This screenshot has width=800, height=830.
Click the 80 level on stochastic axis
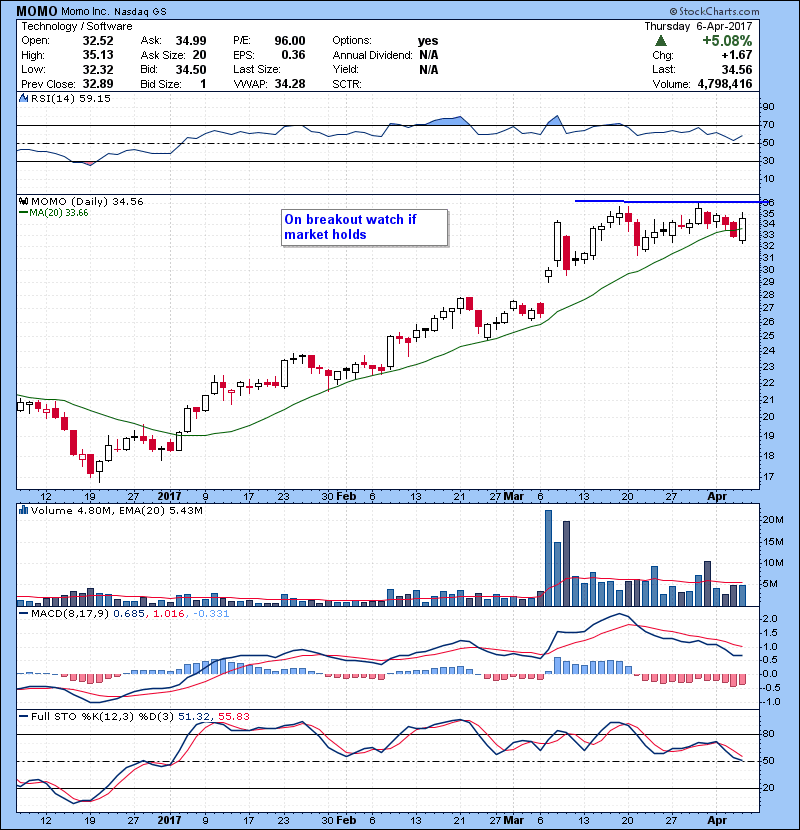pyautogui.click(x=768, y=734)
